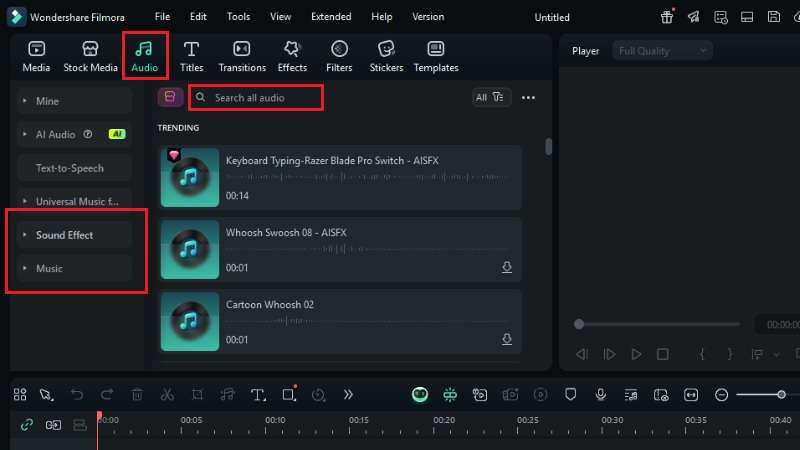Click the zoom out minus button
The width and height of the screenshot is (800, 450).
[721, 395]
